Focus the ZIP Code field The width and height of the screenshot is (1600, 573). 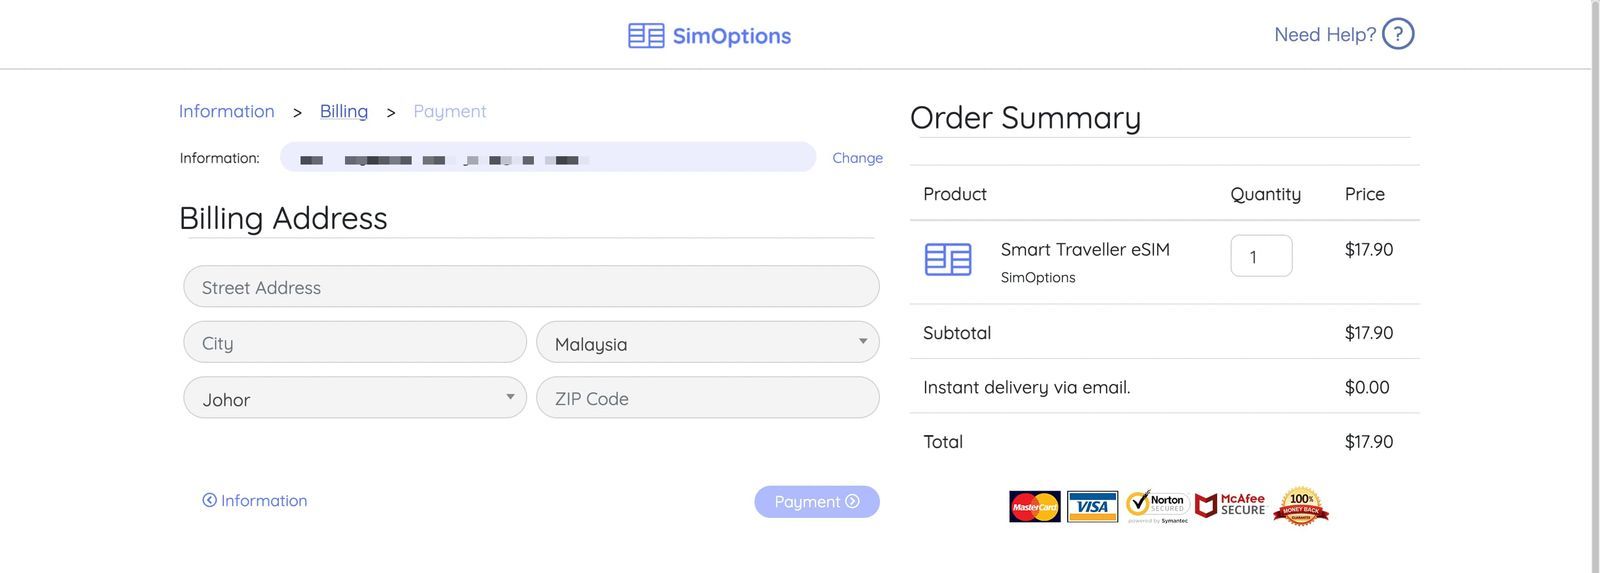[708, 398]
